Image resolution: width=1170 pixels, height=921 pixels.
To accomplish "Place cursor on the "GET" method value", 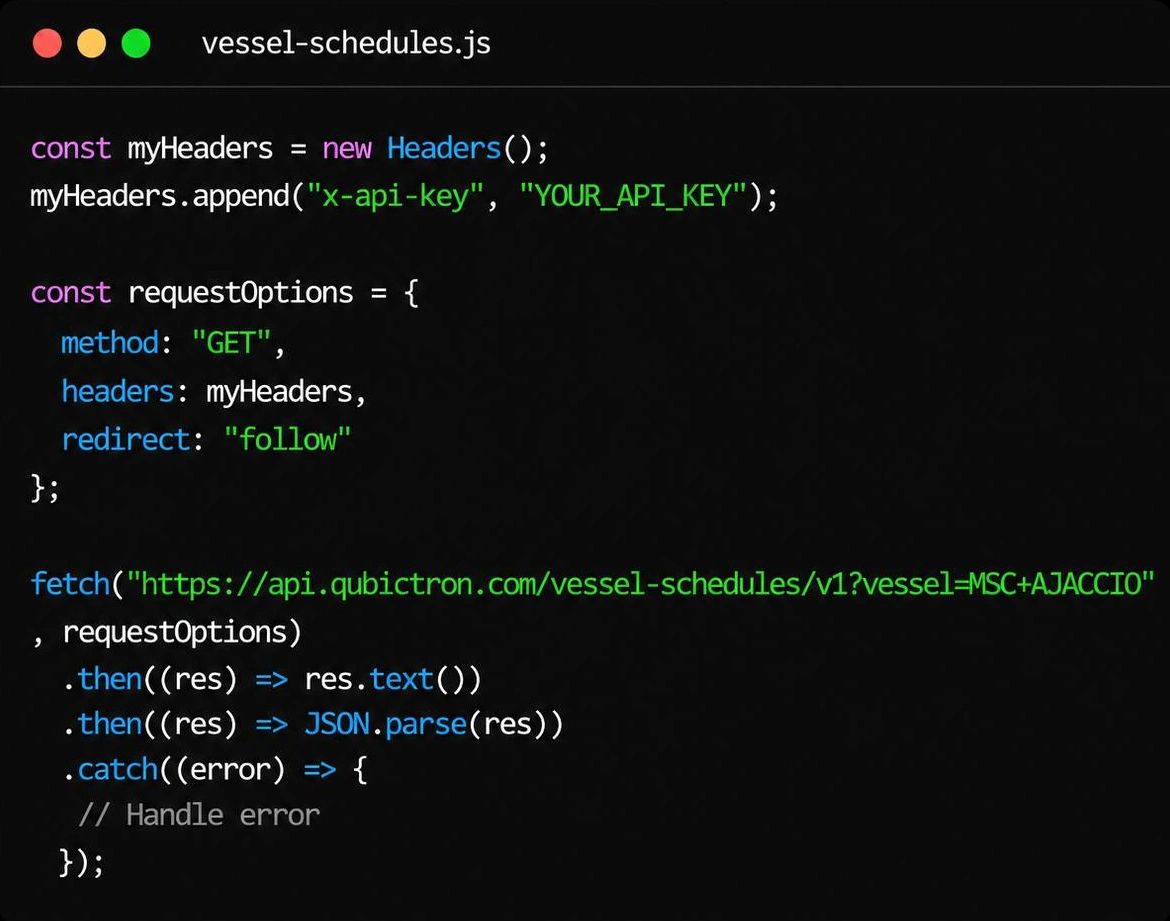I will tap(231, 343).
